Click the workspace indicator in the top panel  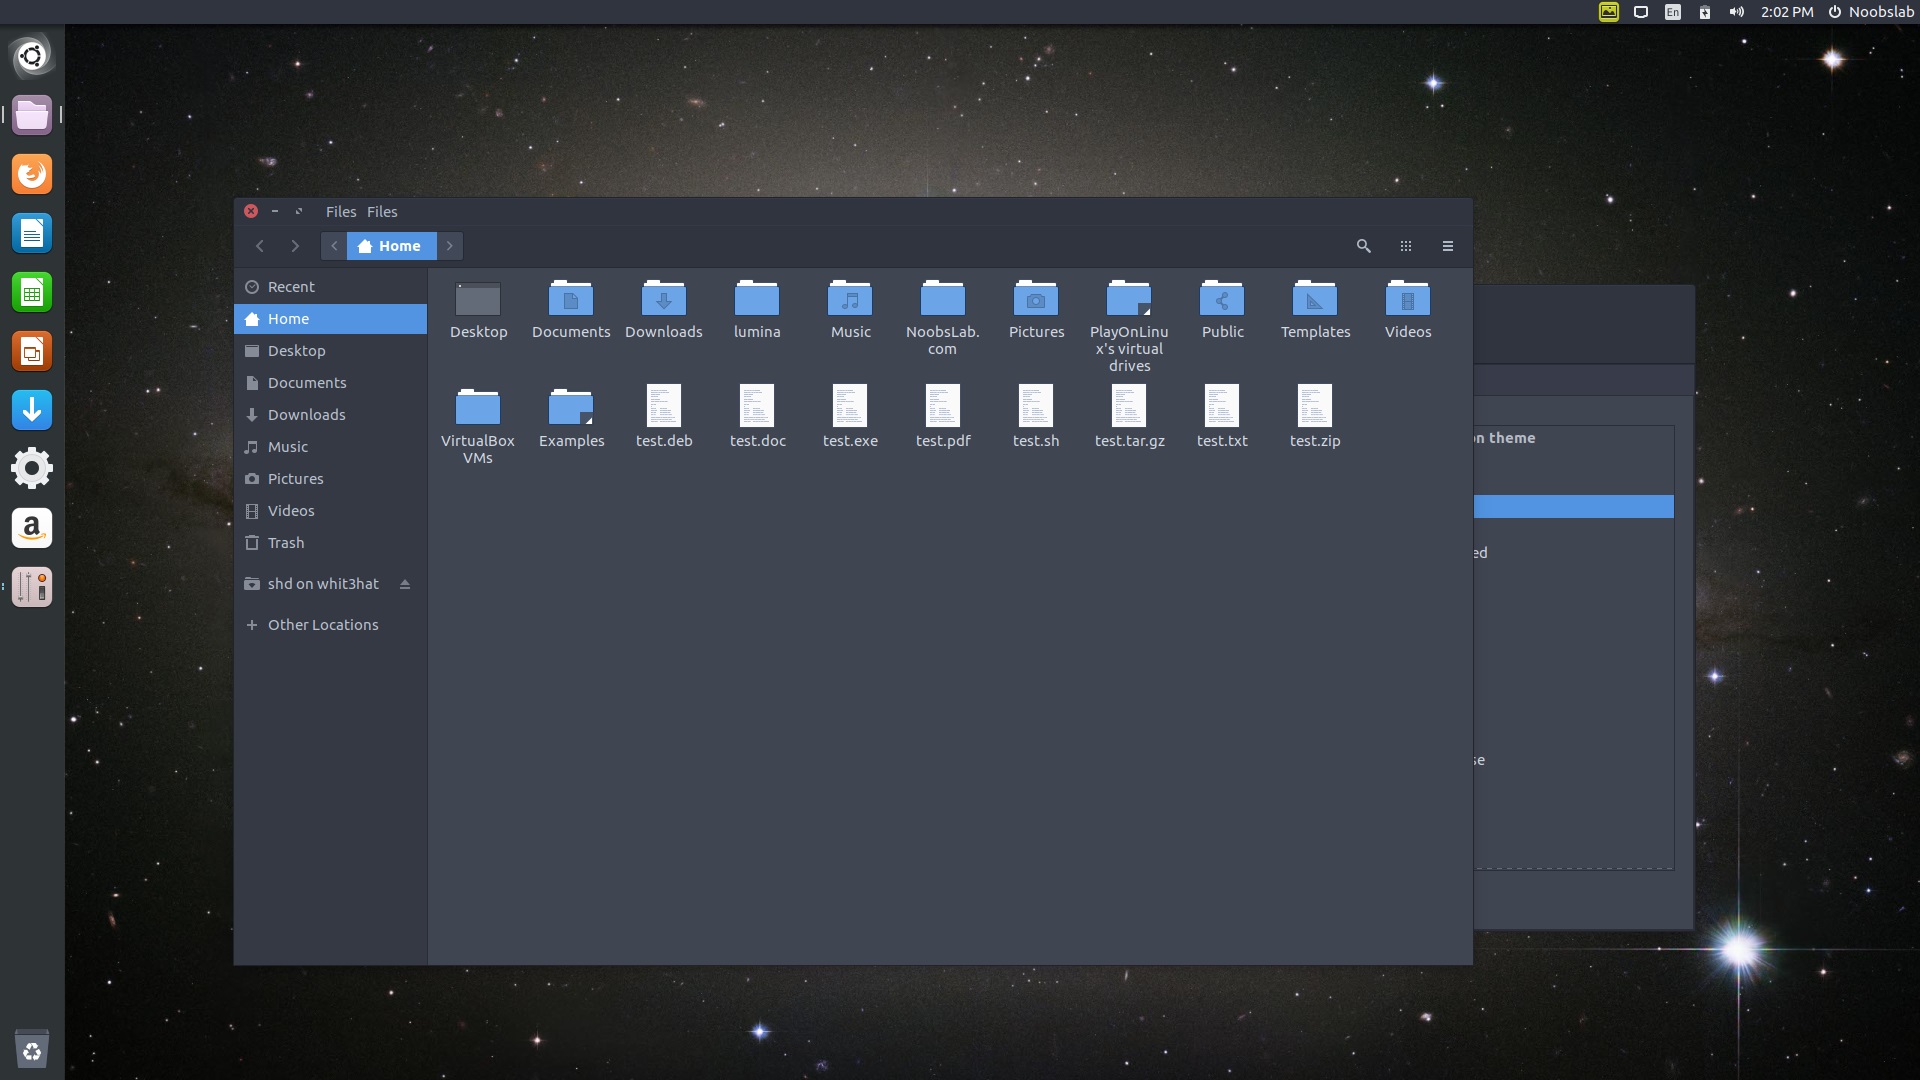(x=1641, y=12)
